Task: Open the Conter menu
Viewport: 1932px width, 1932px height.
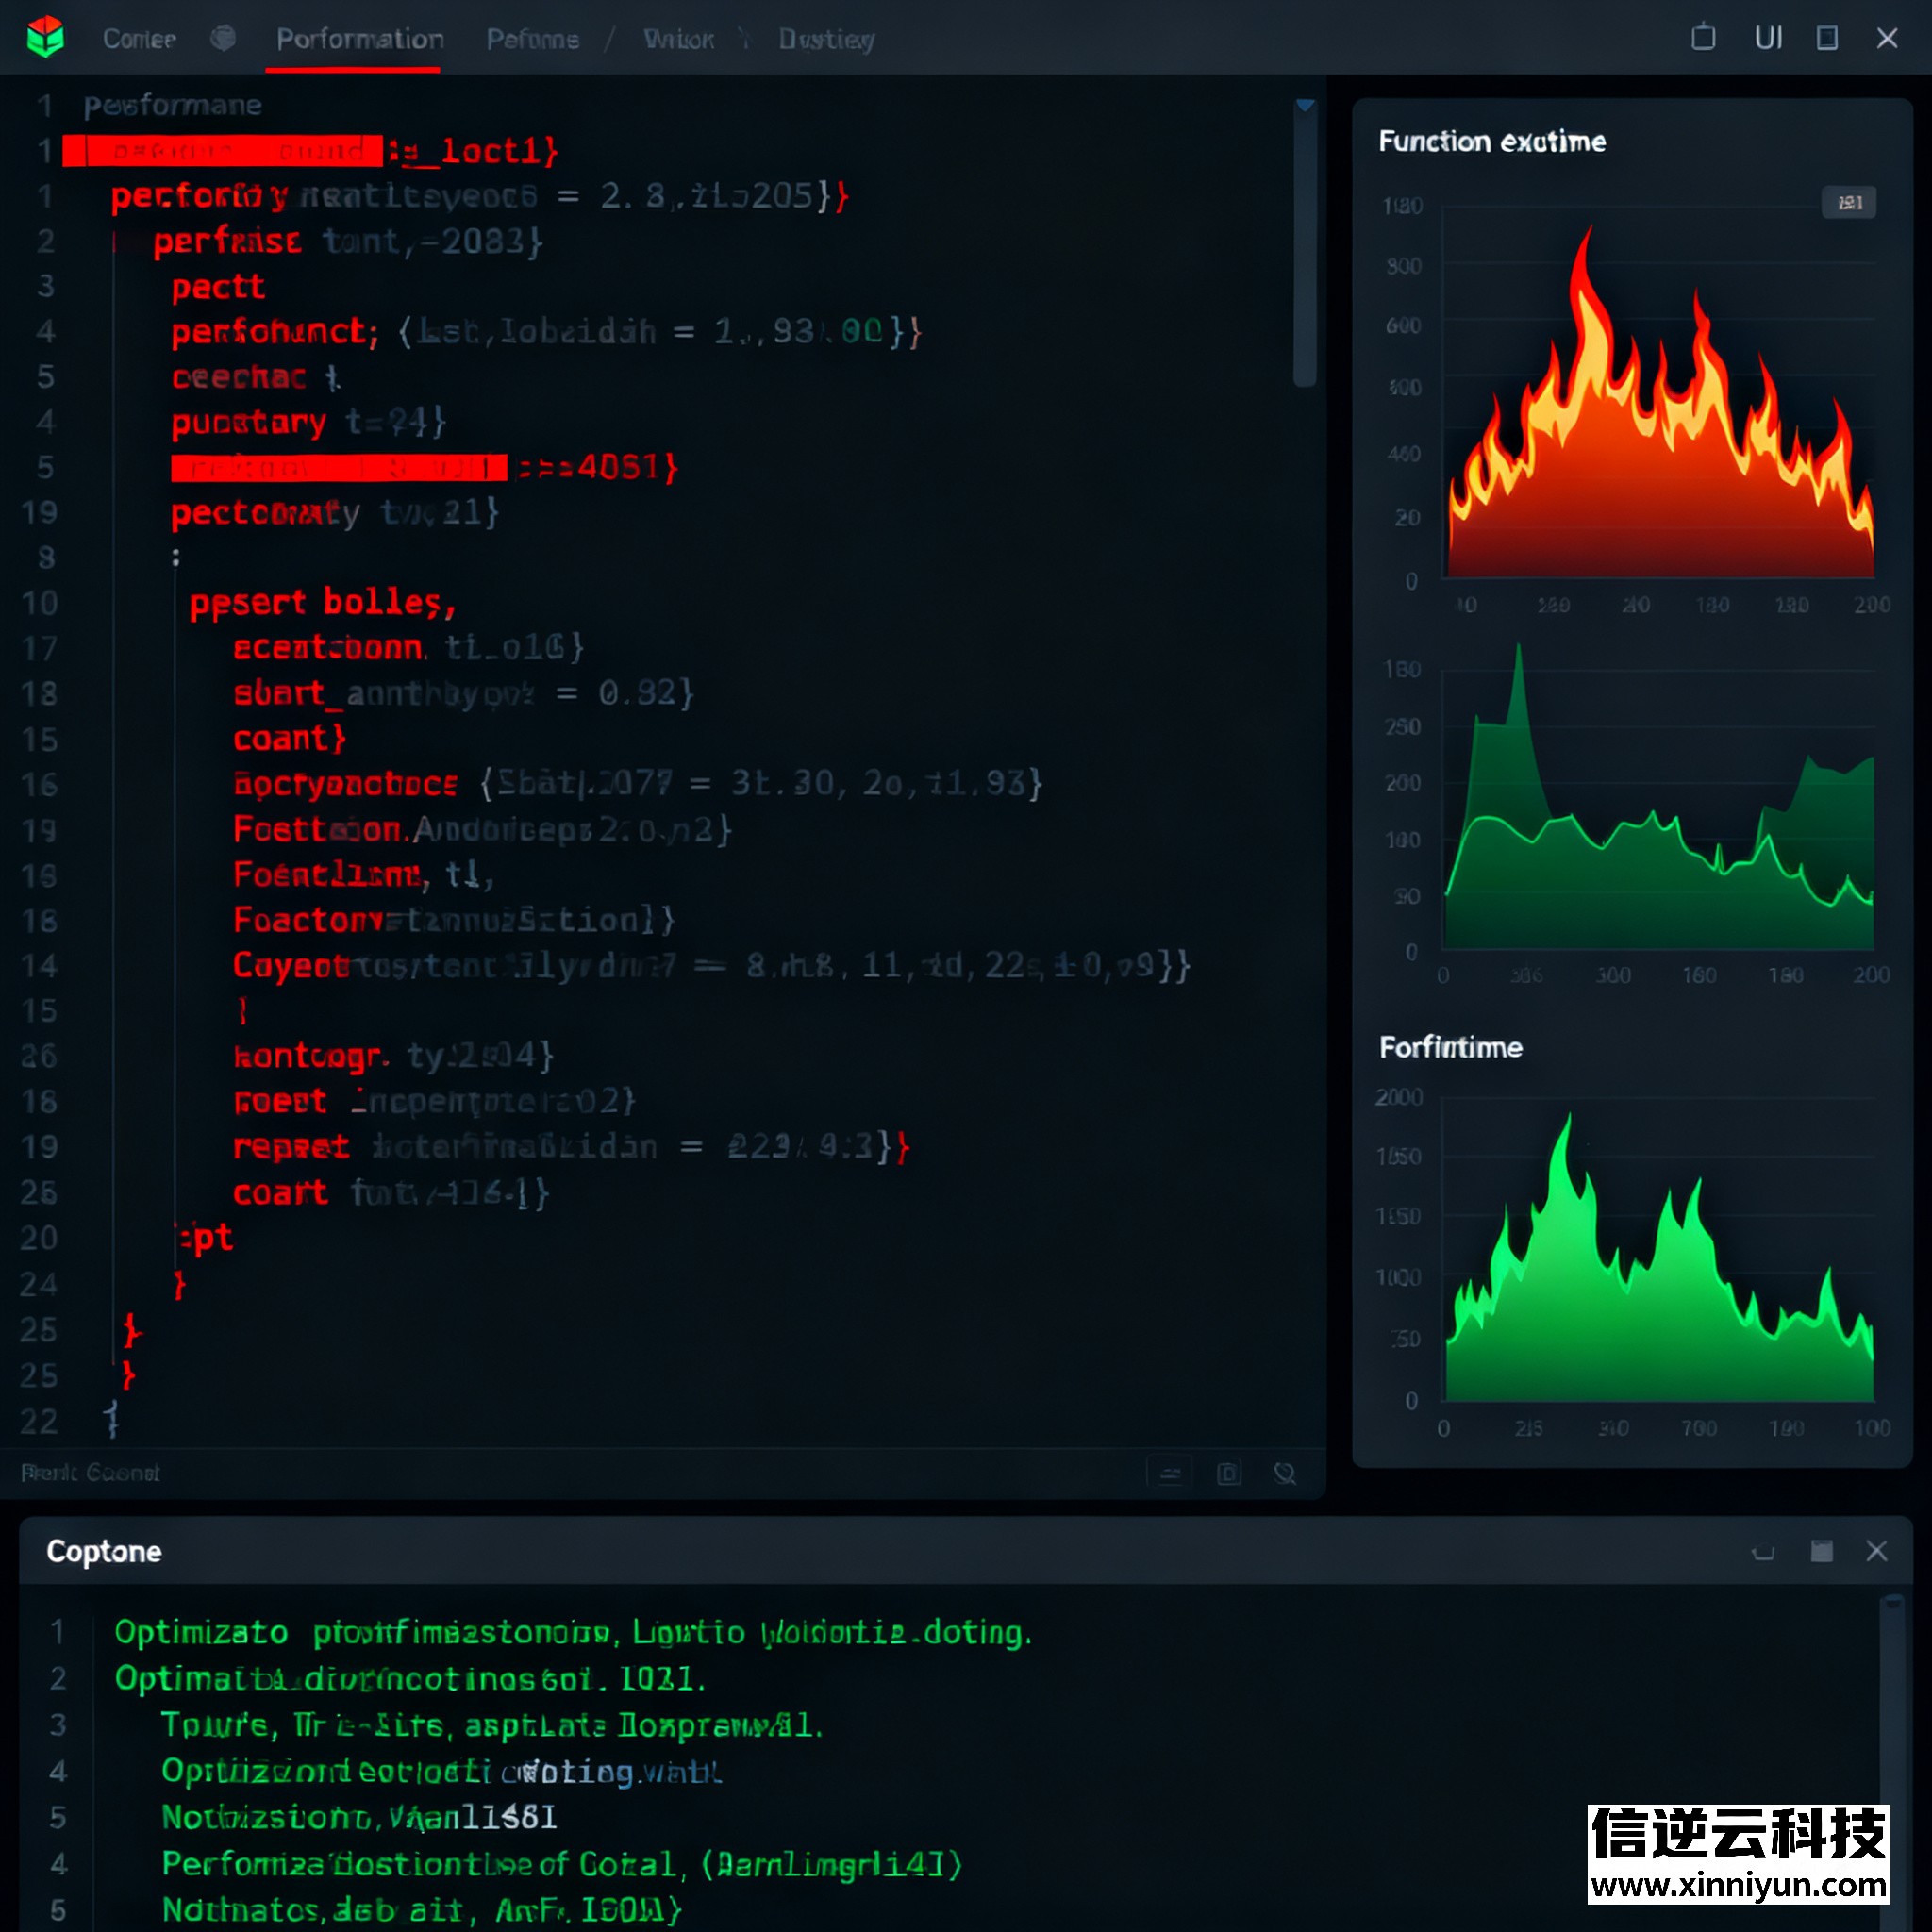Action: 139,39
